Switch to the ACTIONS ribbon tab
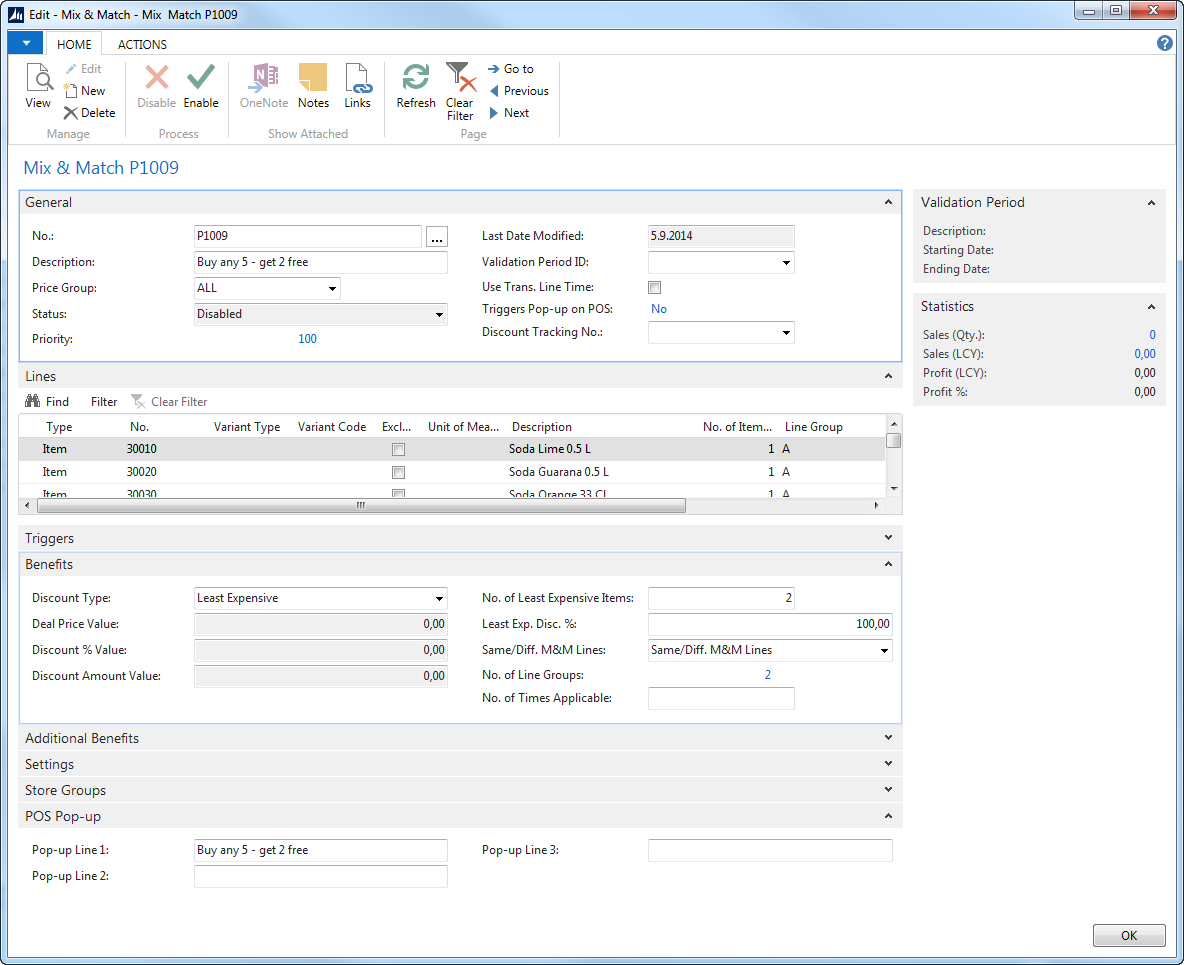Screen dimensions: 1184x965 (142, 44)
